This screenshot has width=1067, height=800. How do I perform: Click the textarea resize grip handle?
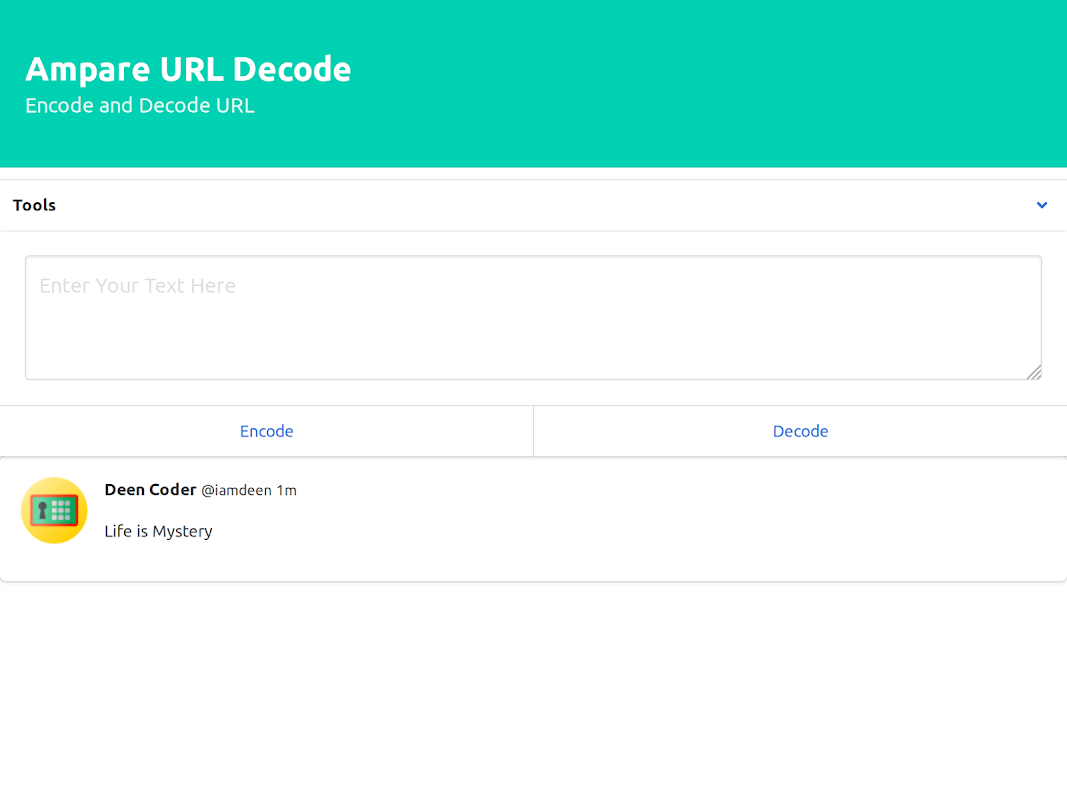point(1034,372)
